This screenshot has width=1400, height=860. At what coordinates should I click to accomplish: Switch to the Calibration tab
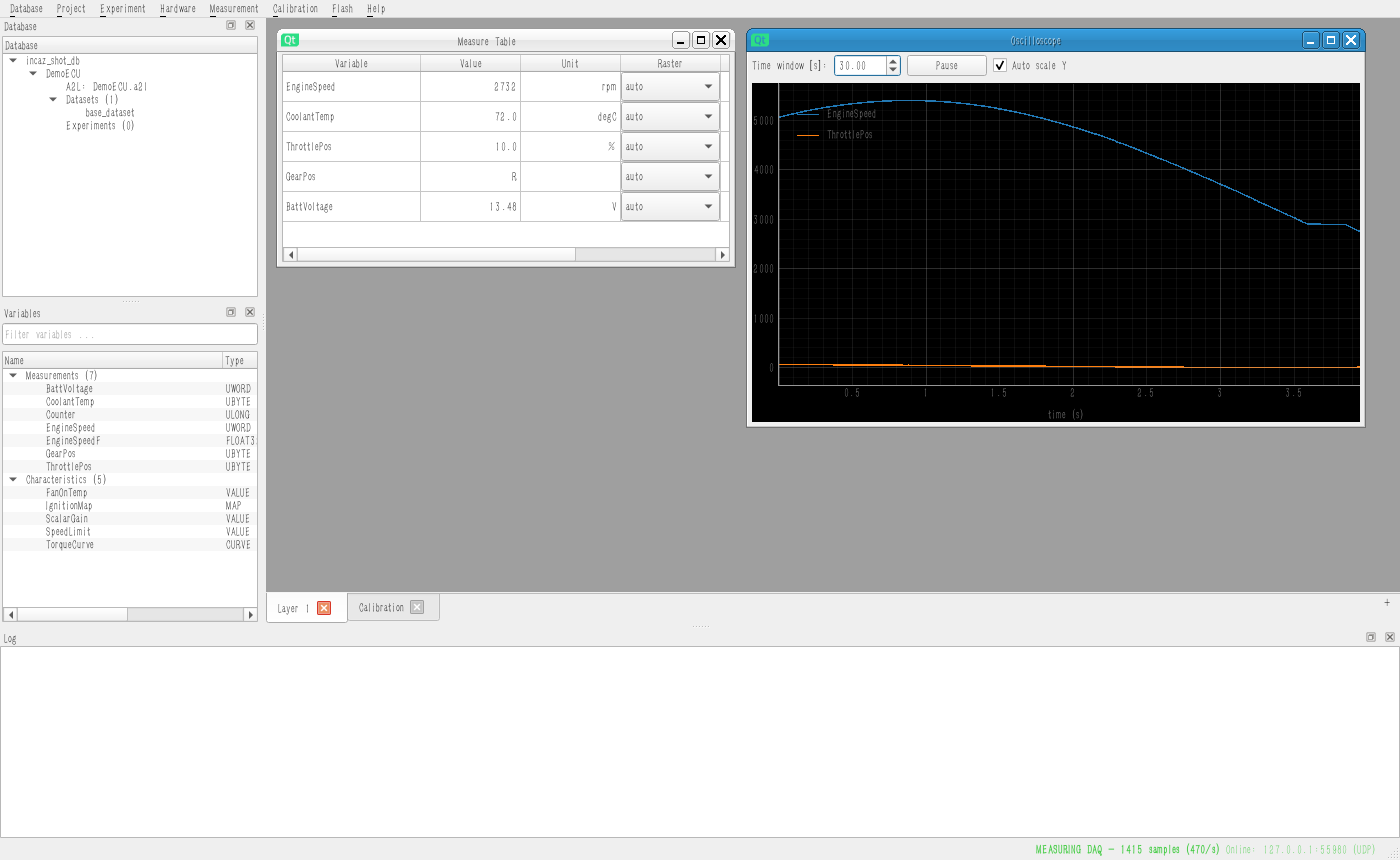pyautogui.click(x=381, y=607)
